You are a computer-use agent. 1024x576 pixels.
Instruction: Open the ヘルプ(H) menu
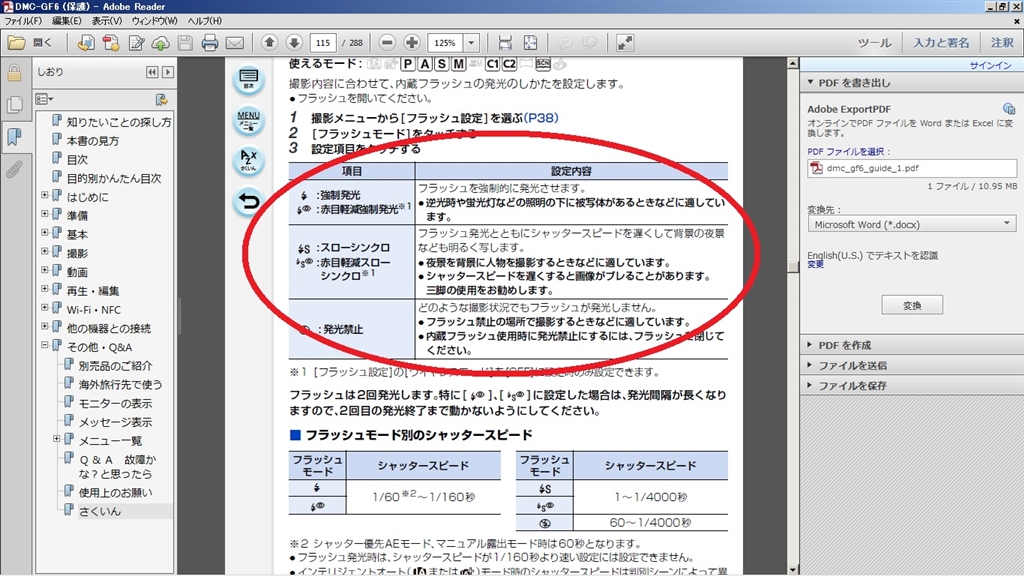pos(204,21)
